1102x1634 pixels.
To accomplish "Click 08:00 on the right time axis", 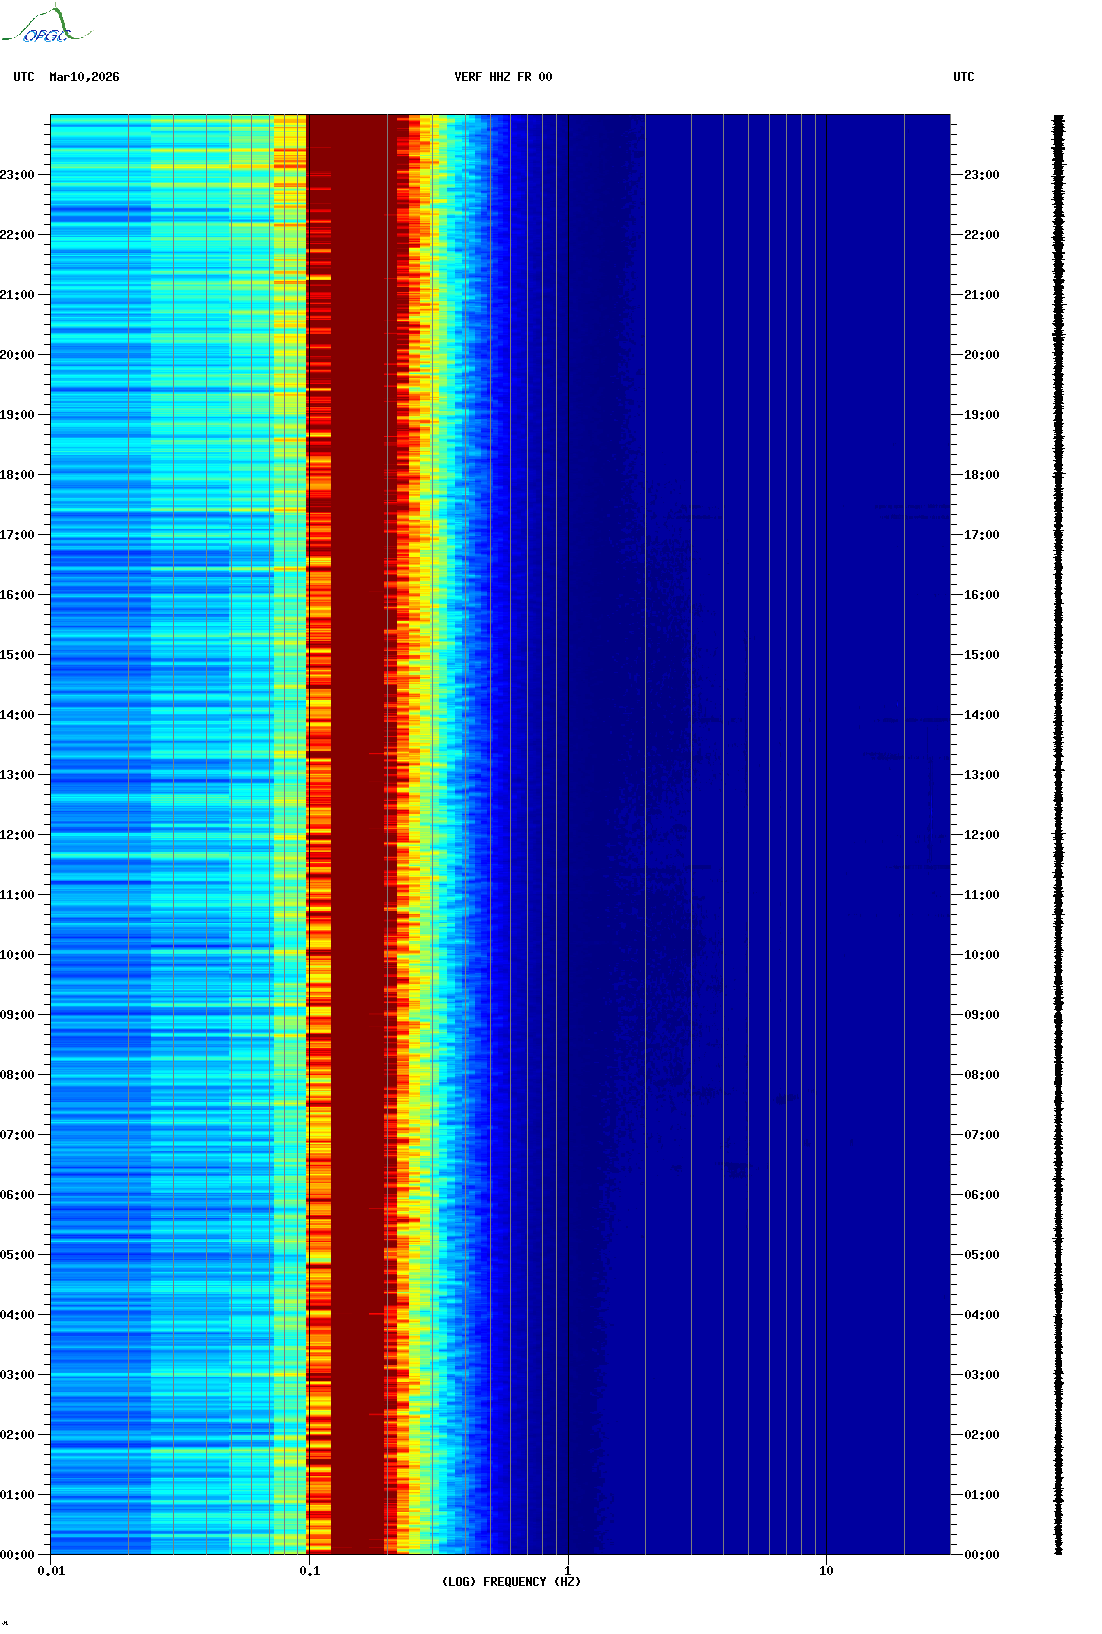I will coord(982,1075).
